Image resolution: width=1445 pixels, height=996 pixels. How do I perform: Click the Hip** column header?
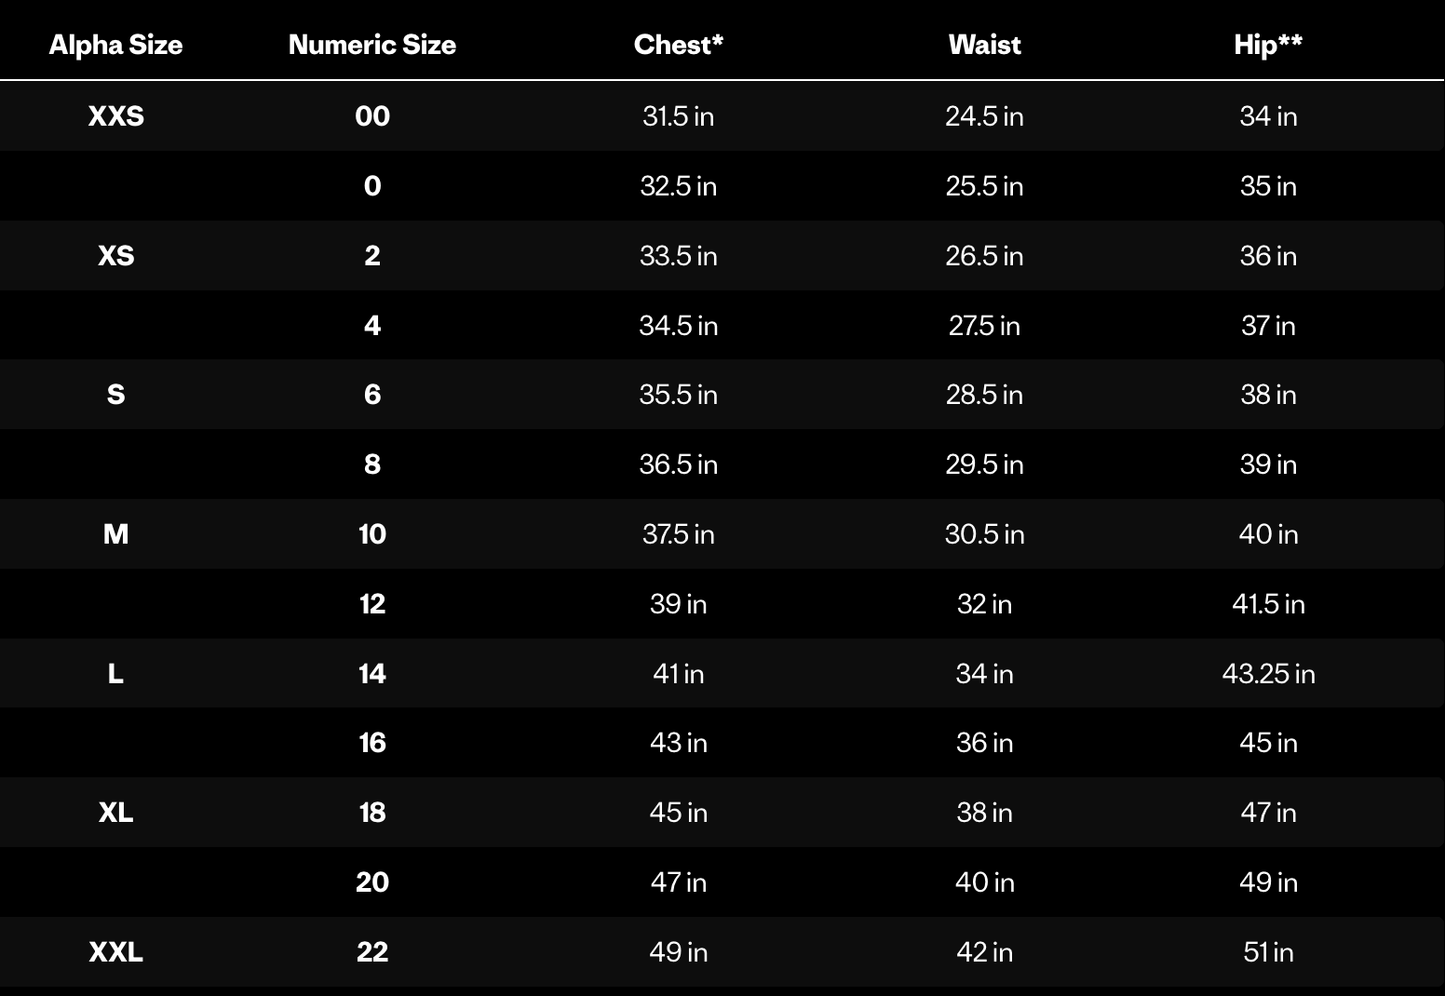1268,45
